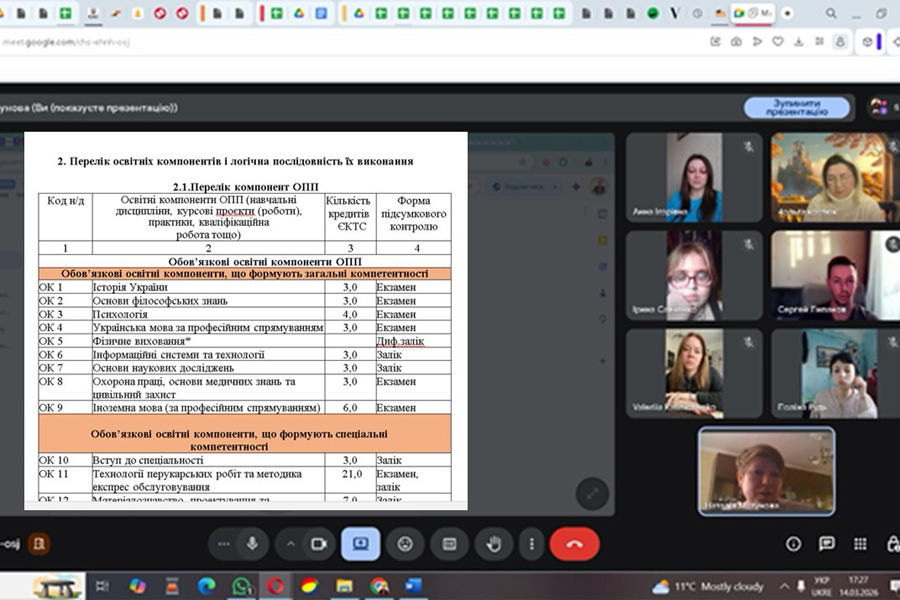The image size is (900, 600).
Task: Open the activities grid icon
Action: coord(860,543)
